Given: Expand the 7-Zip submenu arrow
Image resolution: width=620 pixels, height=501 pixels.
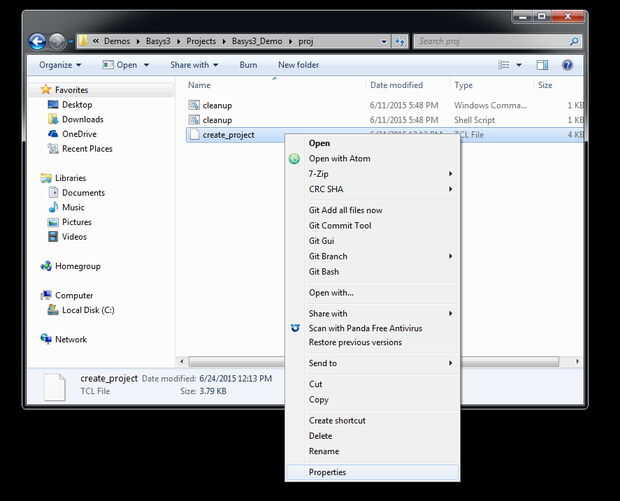Looking at the screenshot, I should [x=450, y=174].
